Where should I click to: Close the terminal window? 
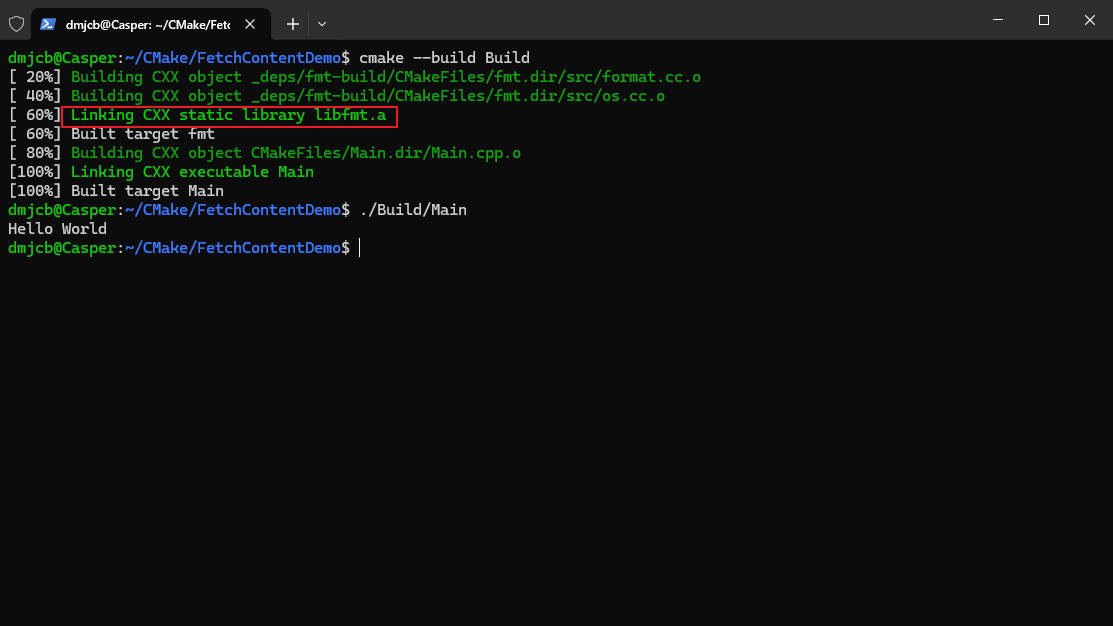pyautogui.click(x=1090, y=20)
